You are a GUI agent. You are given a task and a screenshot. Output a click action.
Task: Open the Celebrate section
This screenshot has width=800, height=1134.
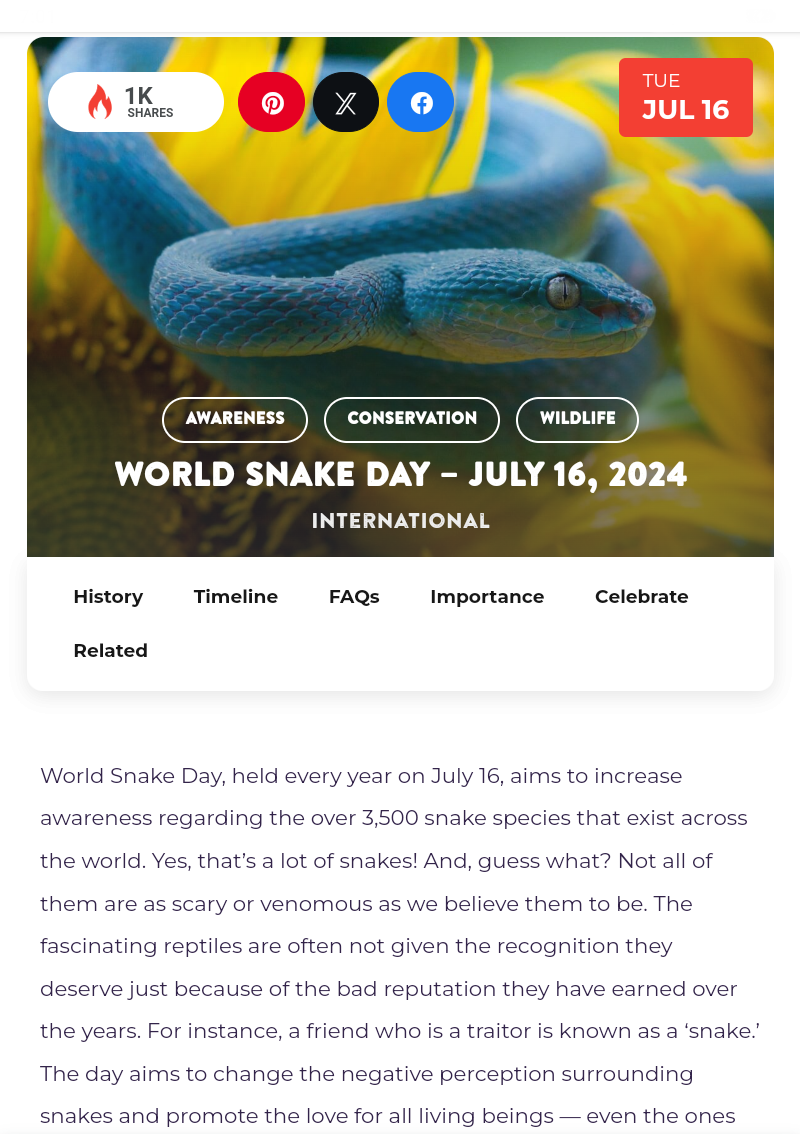(641, 596)
